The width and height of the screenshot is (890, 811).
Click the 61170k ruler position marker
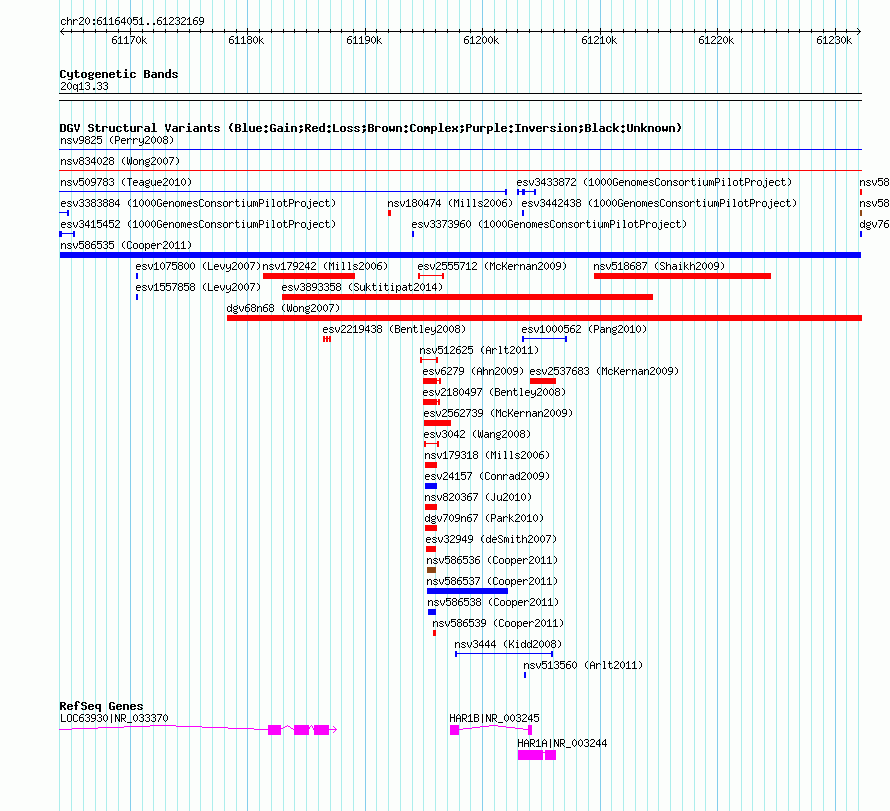pyautogui.click(x=129, y=40)
